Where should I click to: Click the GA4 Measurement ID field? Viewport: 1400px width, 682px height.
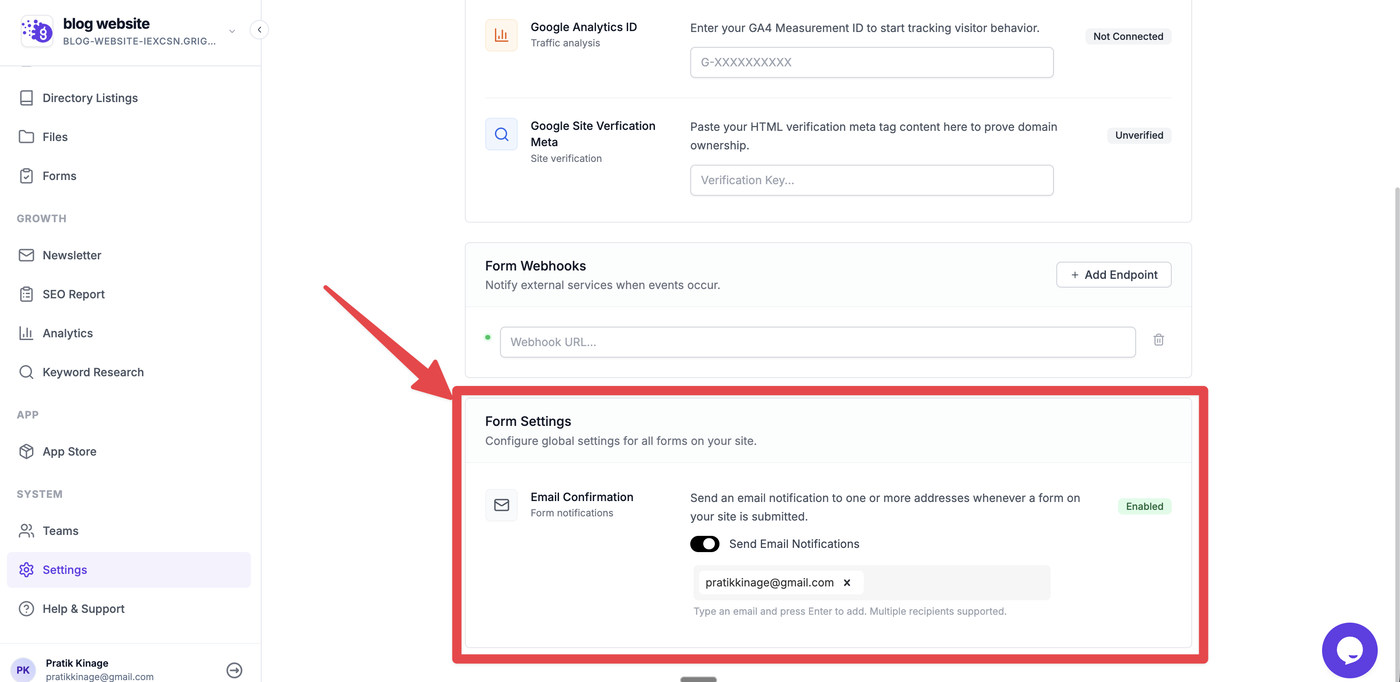pyautogui.click(x=871, y=62)
